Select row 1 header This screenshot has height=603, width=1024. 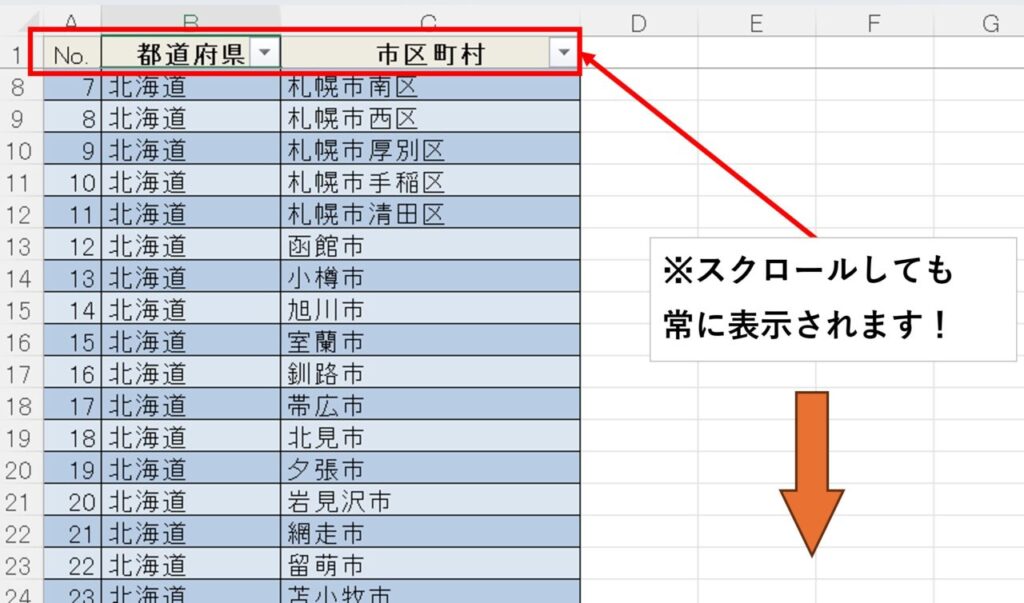pyautogui.click(x=20, y=54)
